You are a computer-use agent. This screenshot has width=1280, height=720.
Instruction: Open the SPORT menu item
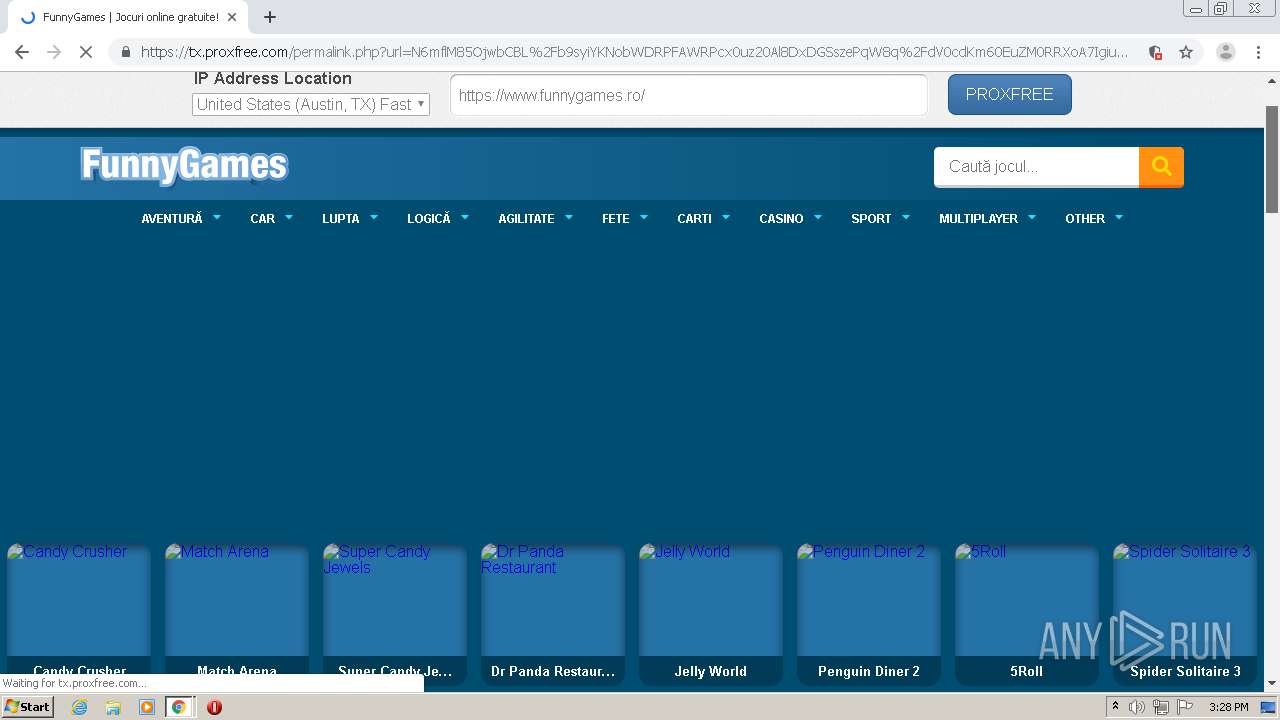(880, 218)
